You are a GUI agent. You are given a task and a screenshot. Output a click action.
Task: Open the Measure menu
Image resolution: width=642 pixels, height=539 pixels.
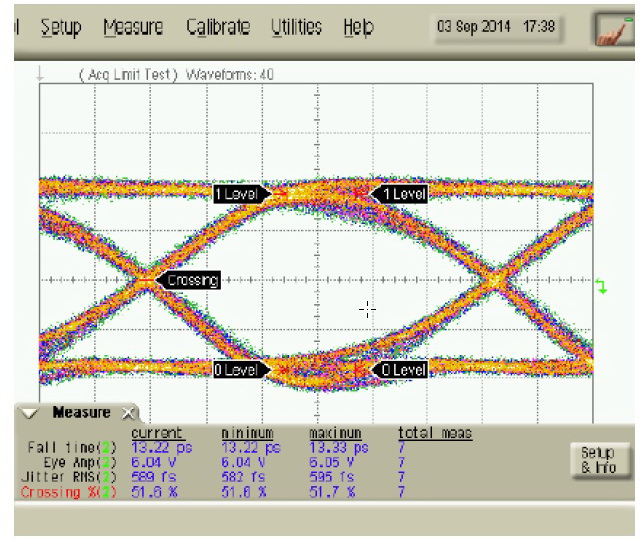pyautogui.click(x=133, y=27)
